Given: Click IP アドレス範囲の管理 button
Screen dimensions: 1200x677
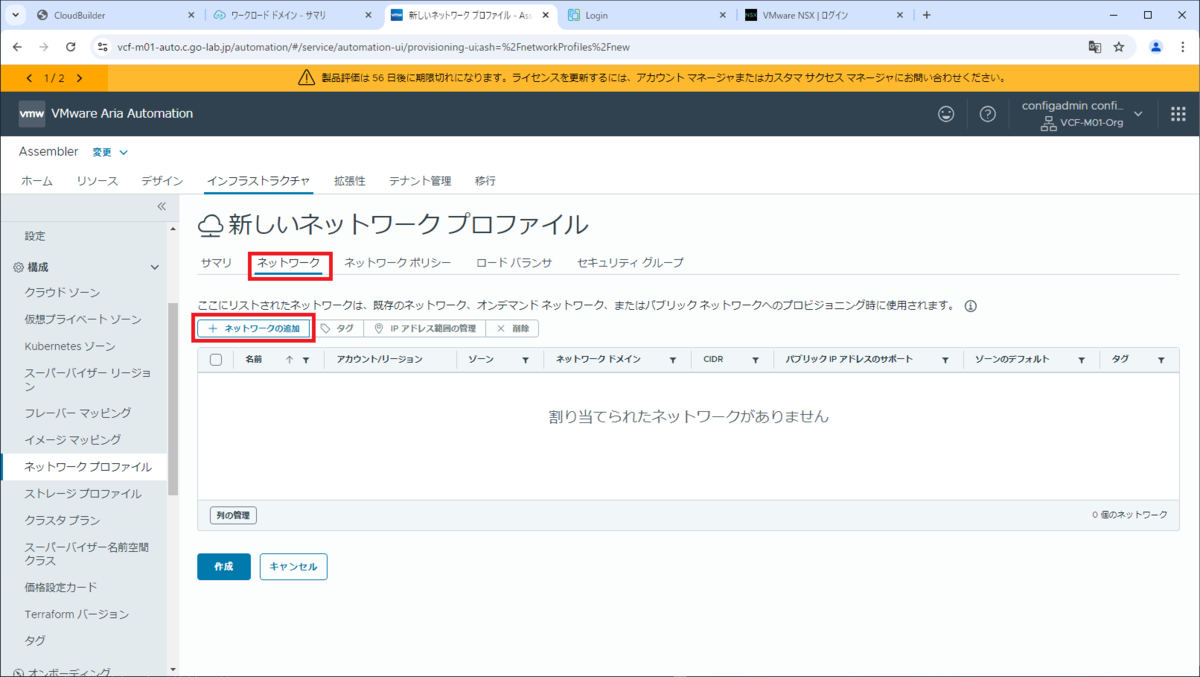Looking at the screenshot, I should tap(425, 328).
